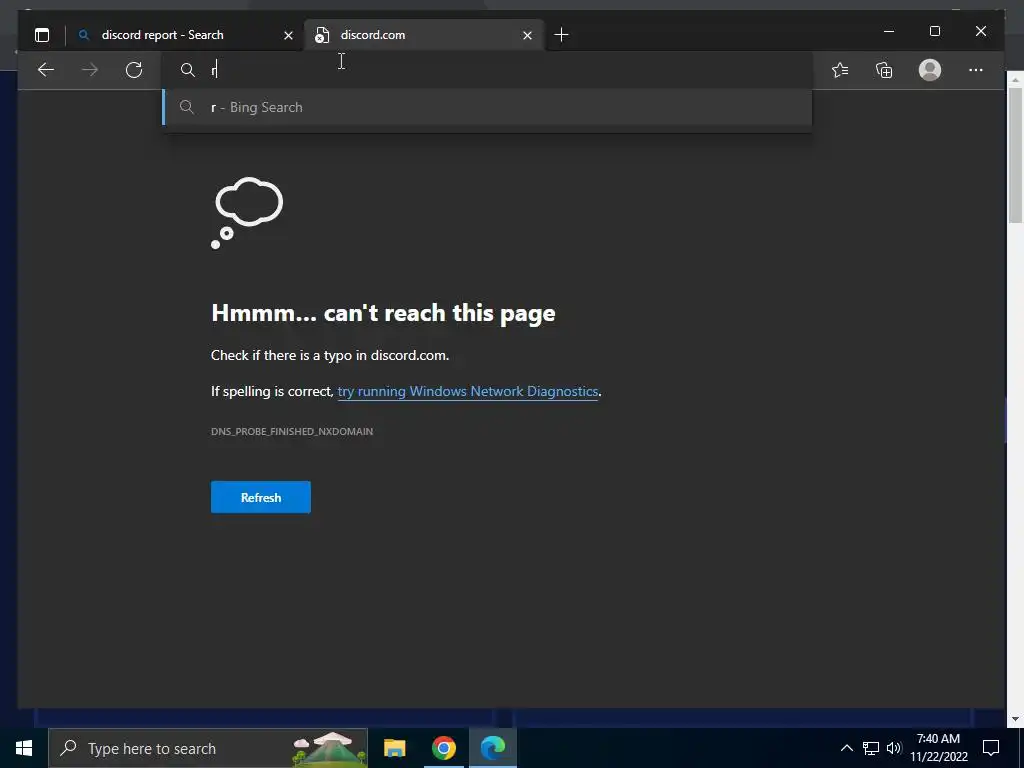
Task: Close the discord report - Search tab
Action: click(288, 35)
